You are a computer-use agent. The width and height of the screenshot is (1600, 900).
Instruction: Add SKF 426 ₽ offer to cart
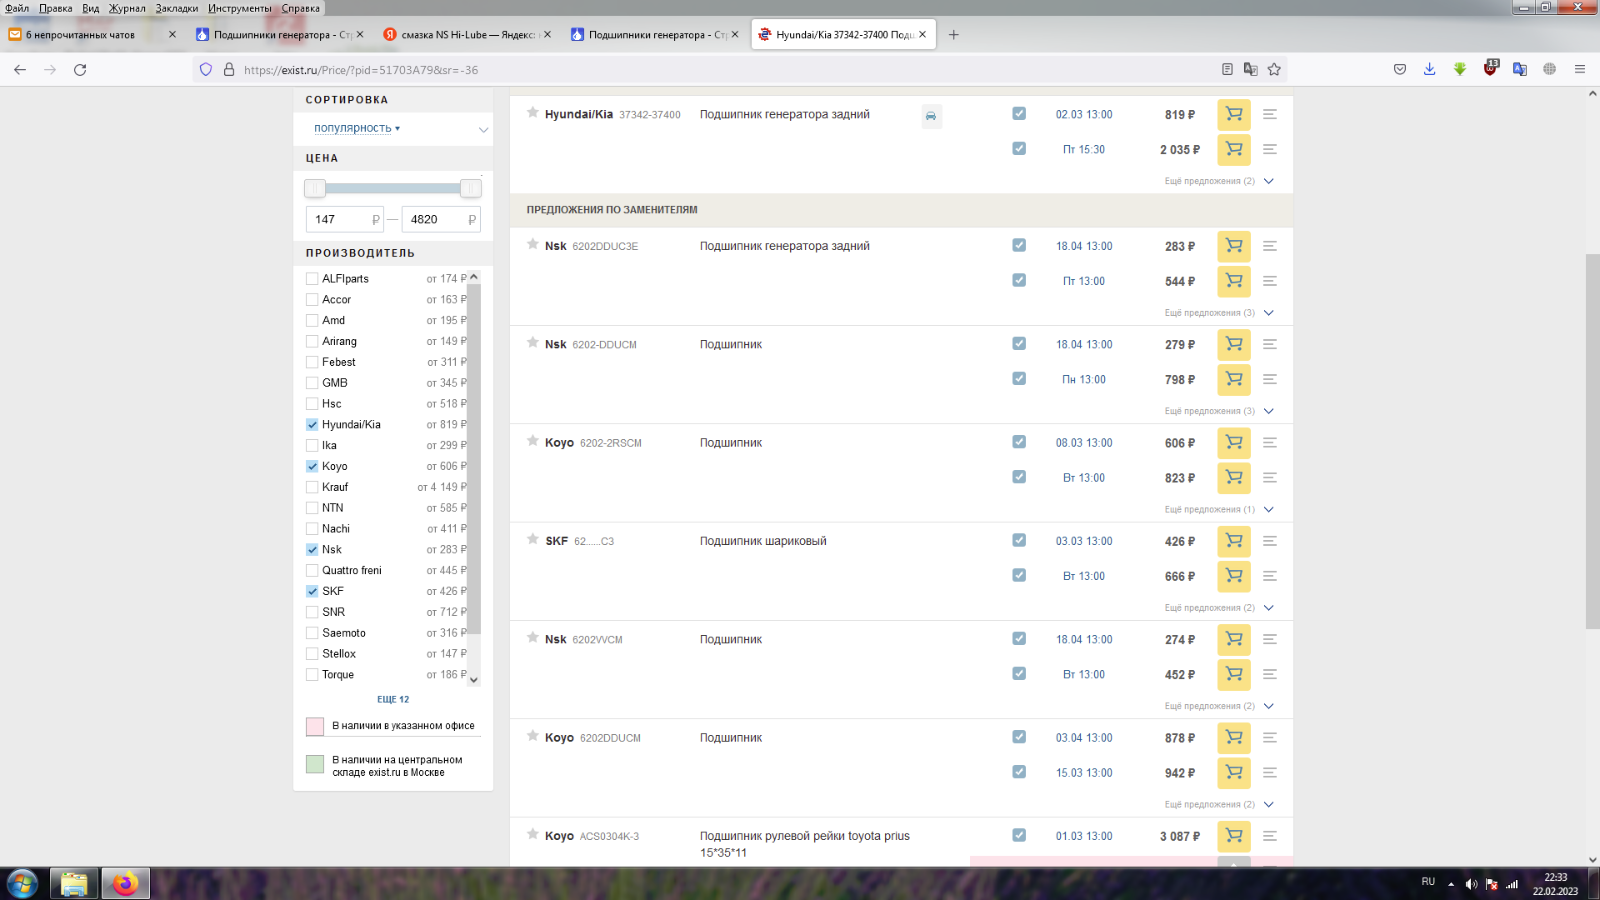point(1234,541)
